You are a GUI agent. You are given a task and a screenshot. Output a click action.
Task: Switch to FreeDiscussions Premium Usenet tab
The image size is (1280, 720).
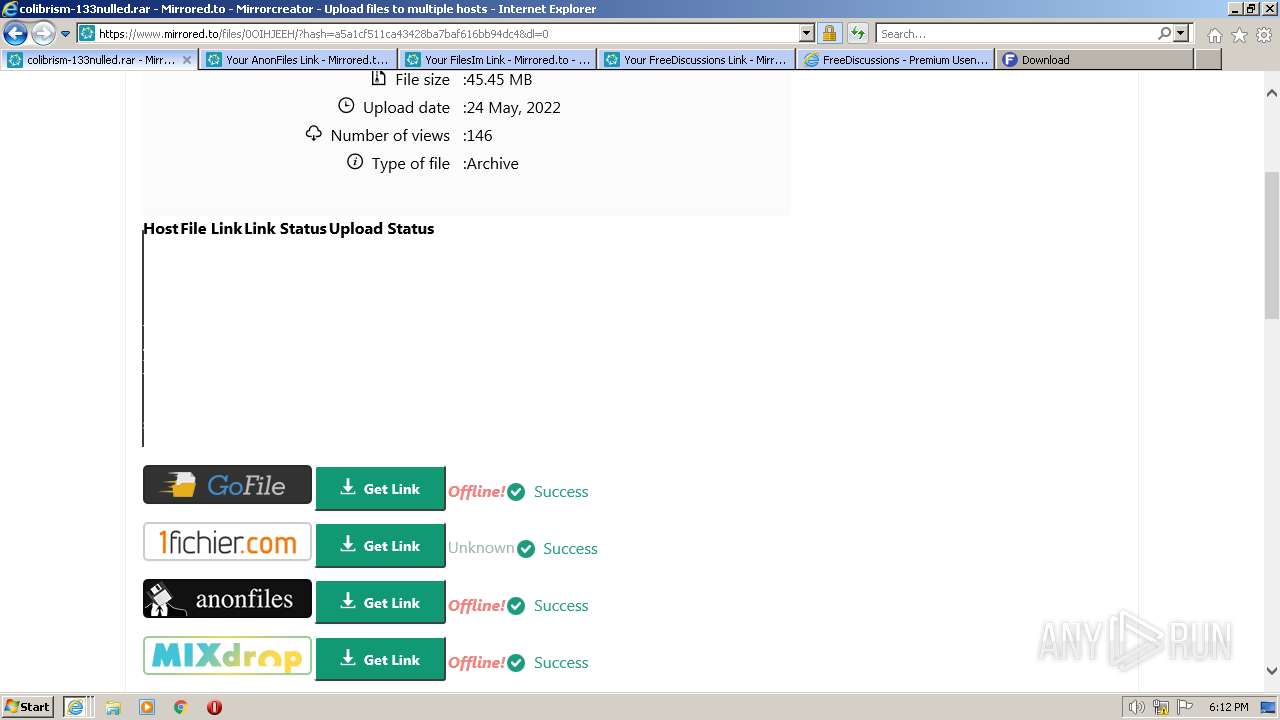[x=895, y=60]
